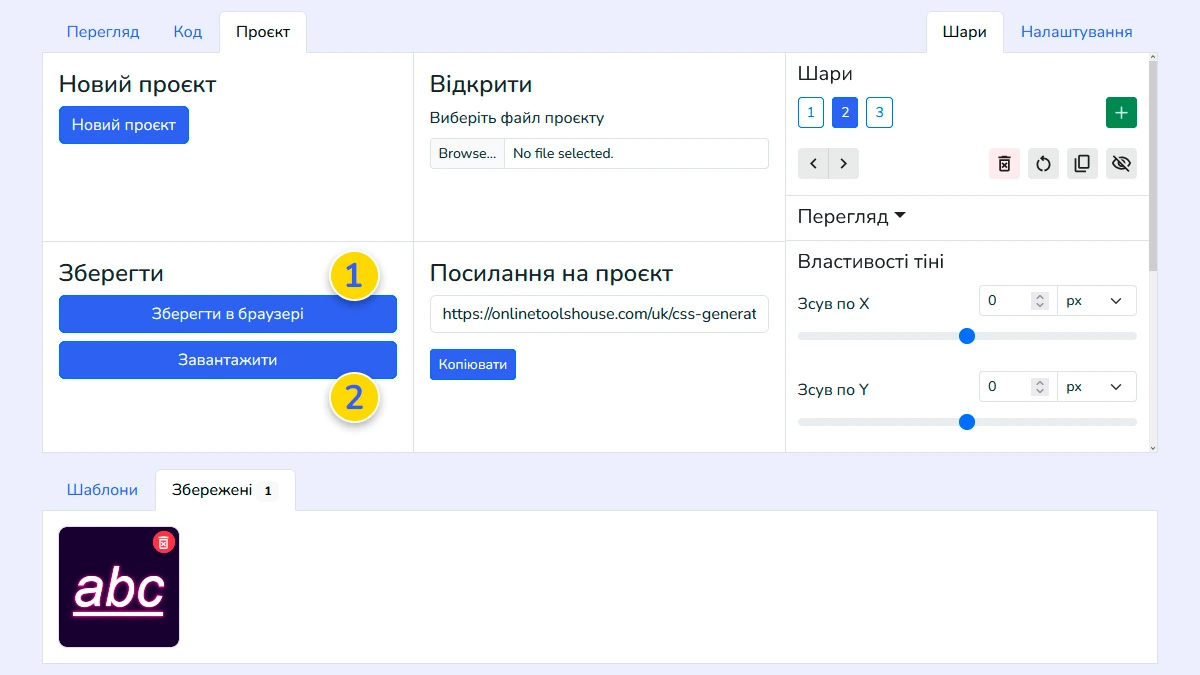The width and height of the screenshot is (1200, 675).
Task: Click Browse to choose a project file
Action: click(x=466, y=153)
